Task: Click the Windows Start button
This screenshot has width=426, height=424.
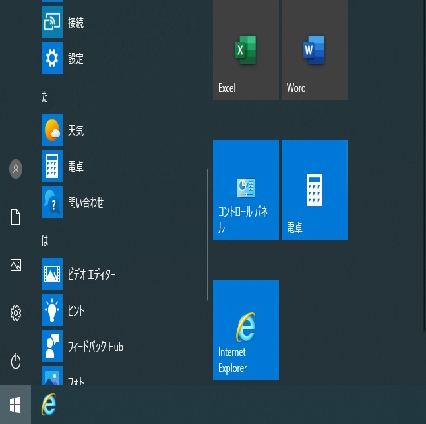Action: (15, 404)
